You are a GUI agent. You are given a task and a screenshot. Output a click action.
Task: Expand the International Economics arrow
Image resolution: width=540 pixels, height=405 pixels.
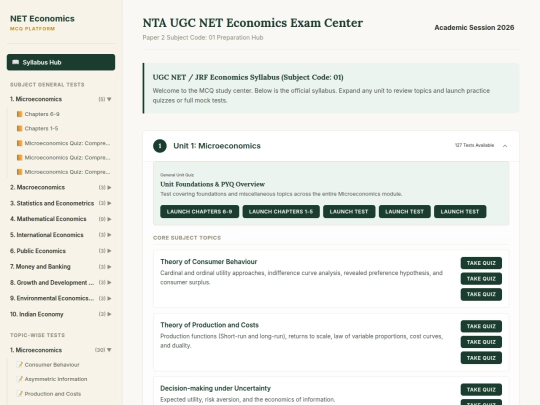coord(109,235)
